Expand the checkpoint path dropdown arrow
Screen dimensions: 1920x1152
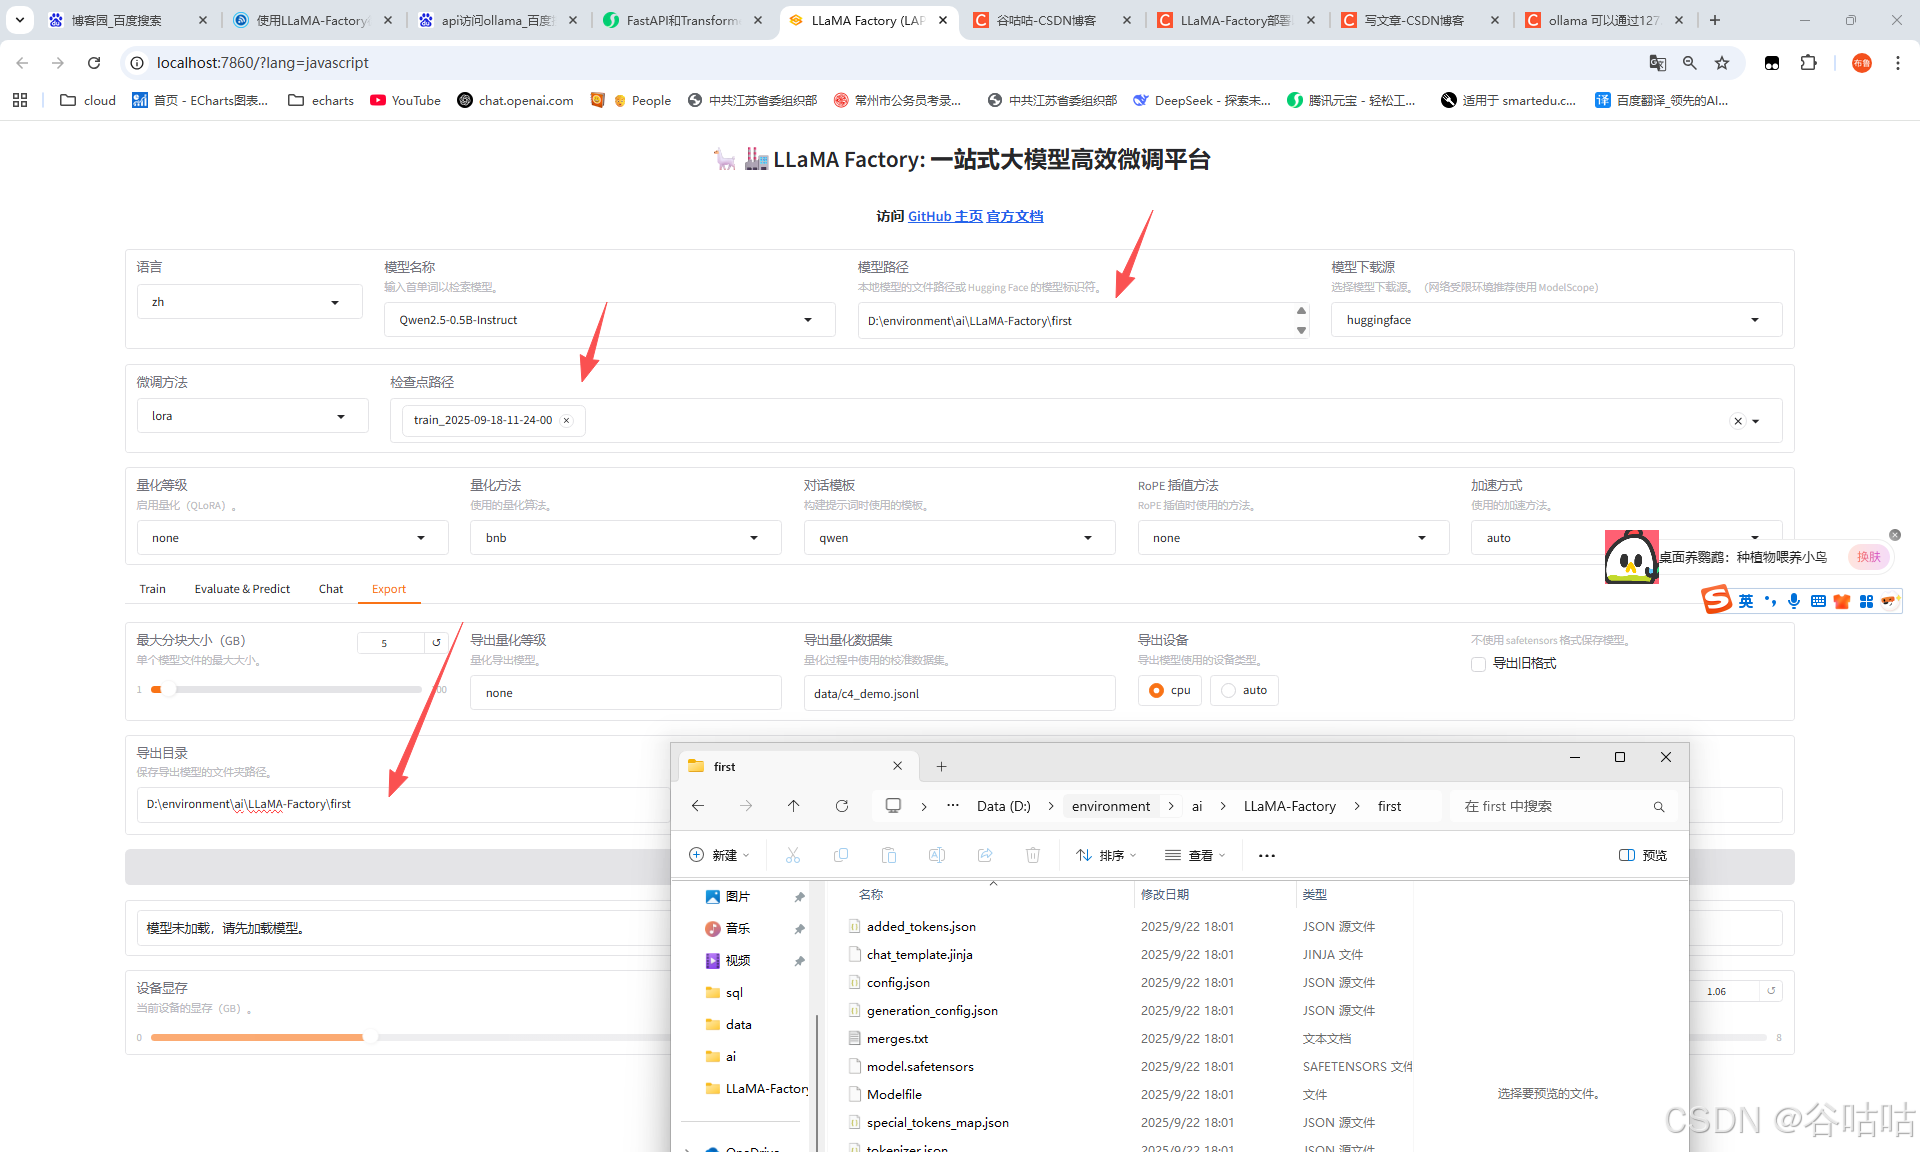coord(1756,421)
